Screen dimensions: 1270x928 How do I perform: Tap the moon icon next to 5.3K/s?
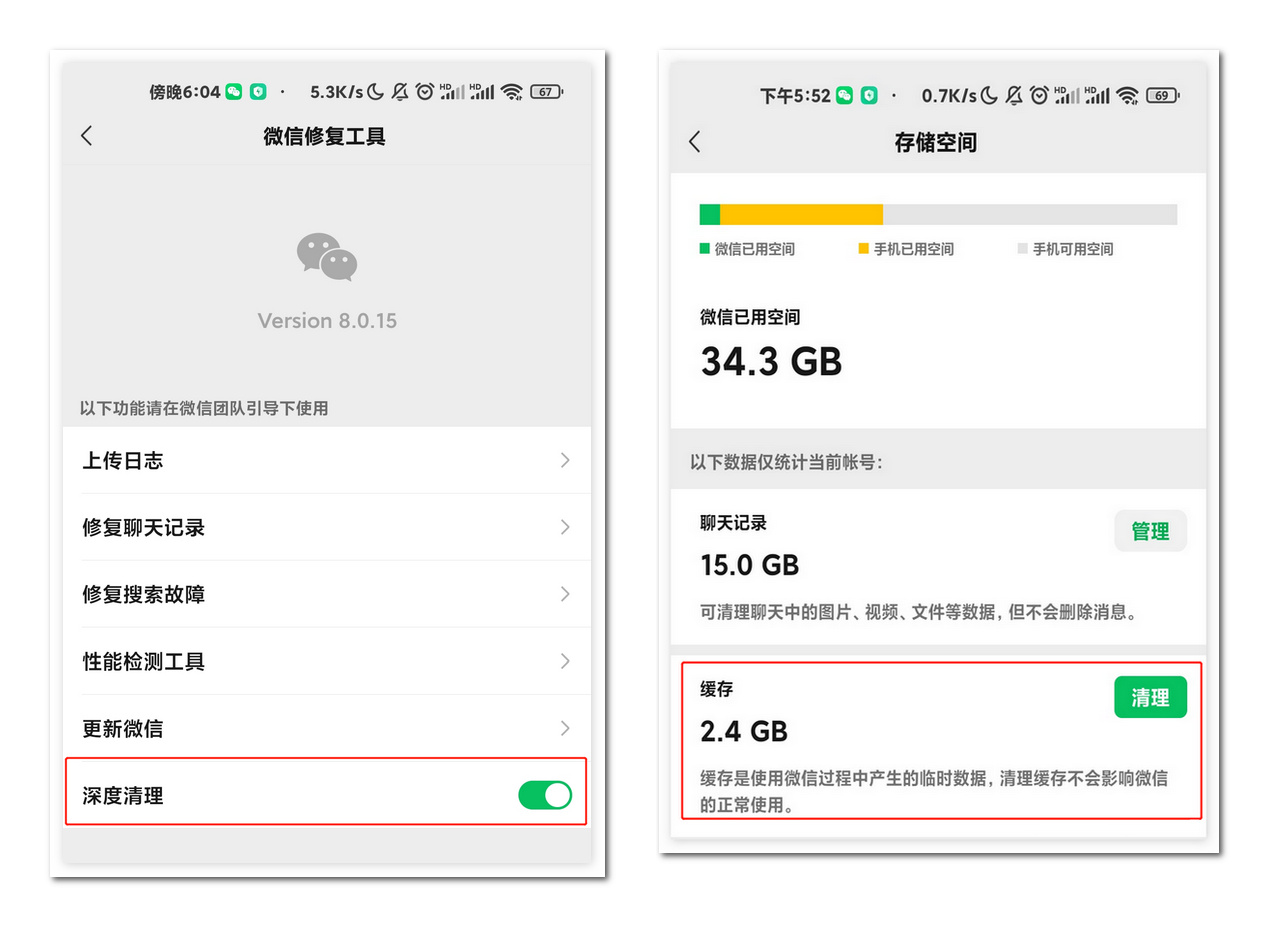376,92
